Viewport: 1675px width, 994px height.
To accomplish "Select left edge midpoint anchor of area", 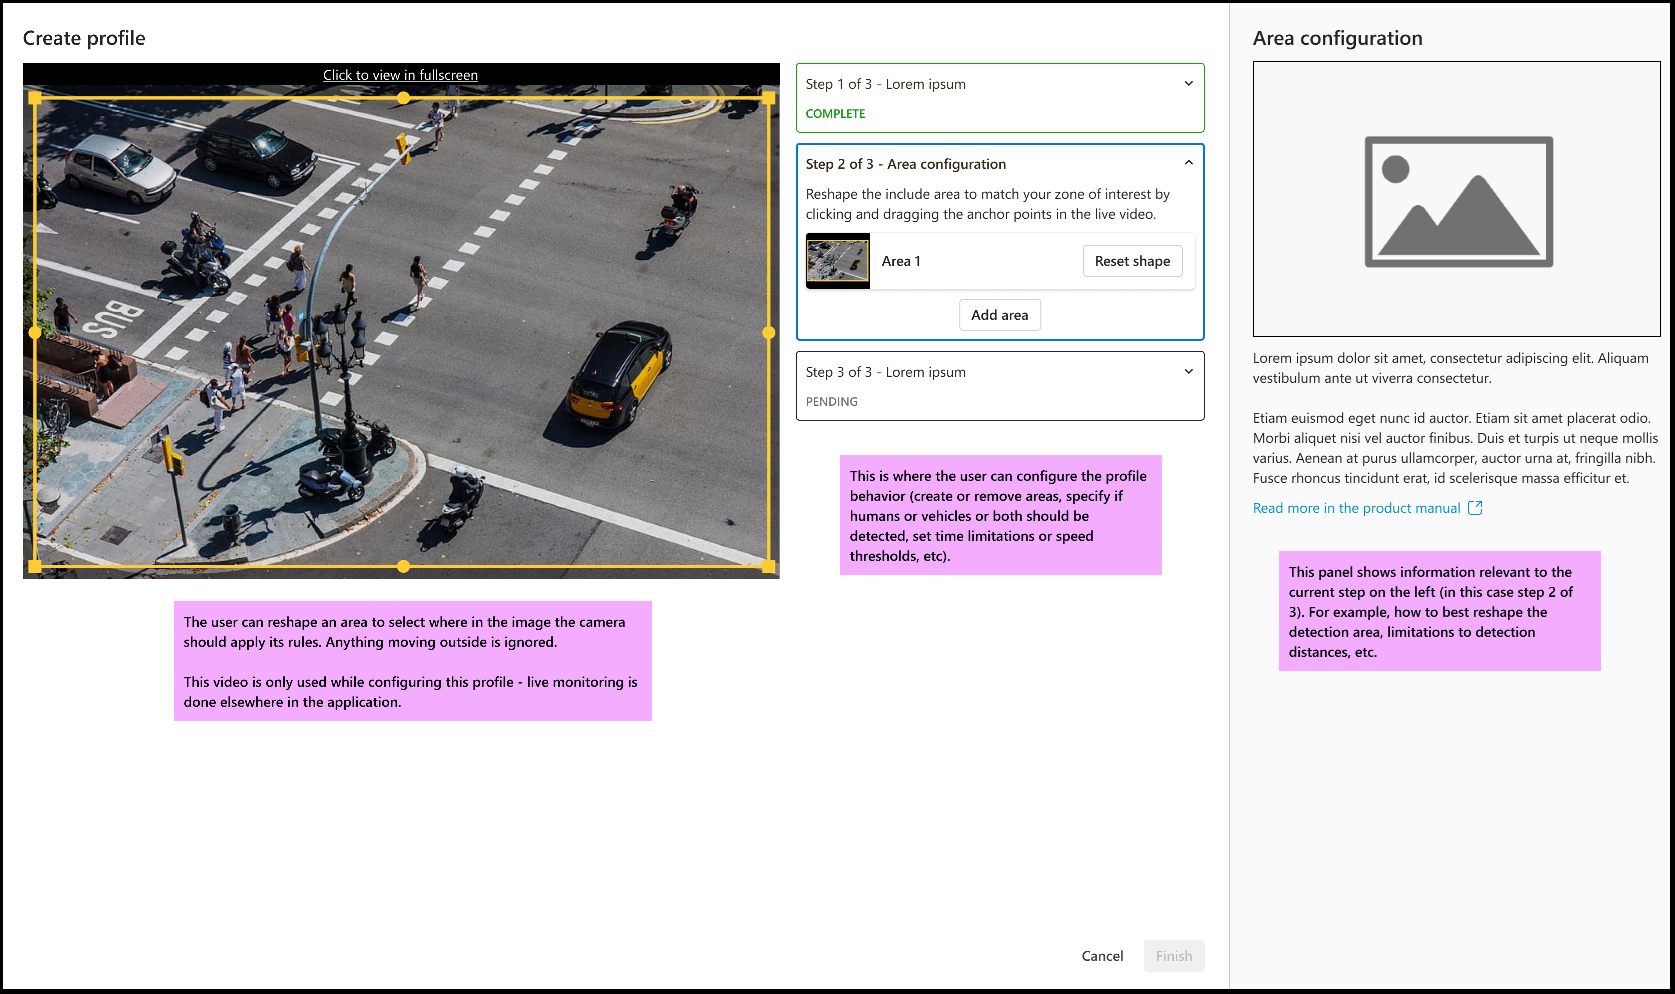I will pos(35,332).
